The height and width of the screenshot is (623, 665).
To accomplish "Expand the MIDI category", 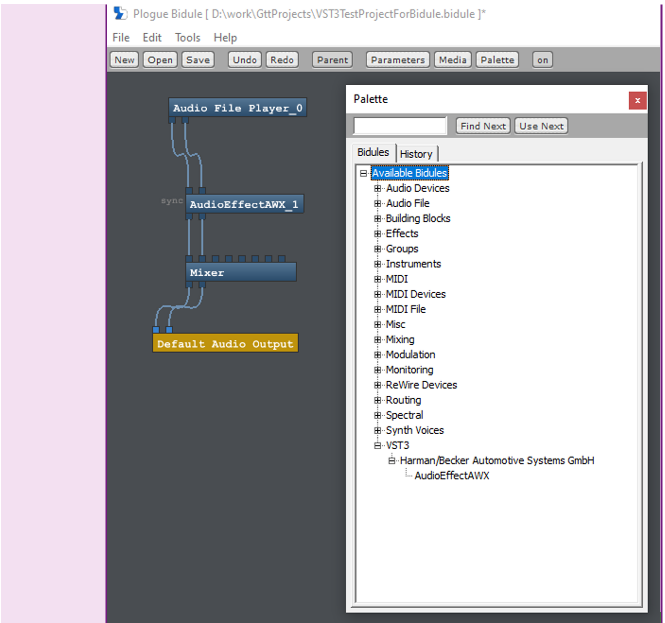I will [x=377, y=279].
